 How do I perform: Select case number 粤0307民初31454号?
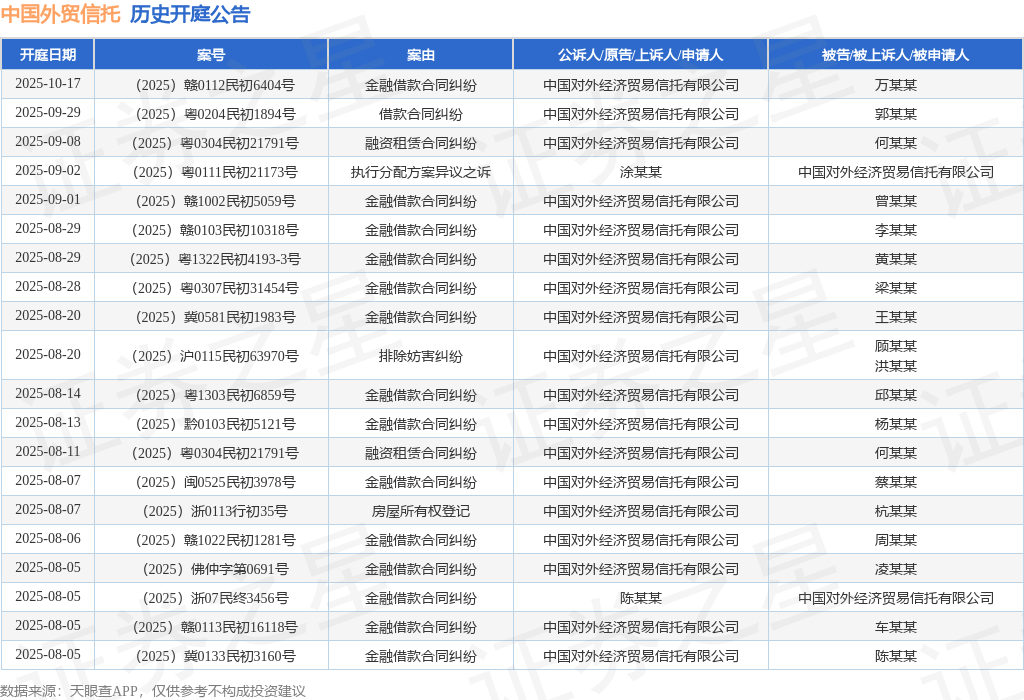coord(215,288)
